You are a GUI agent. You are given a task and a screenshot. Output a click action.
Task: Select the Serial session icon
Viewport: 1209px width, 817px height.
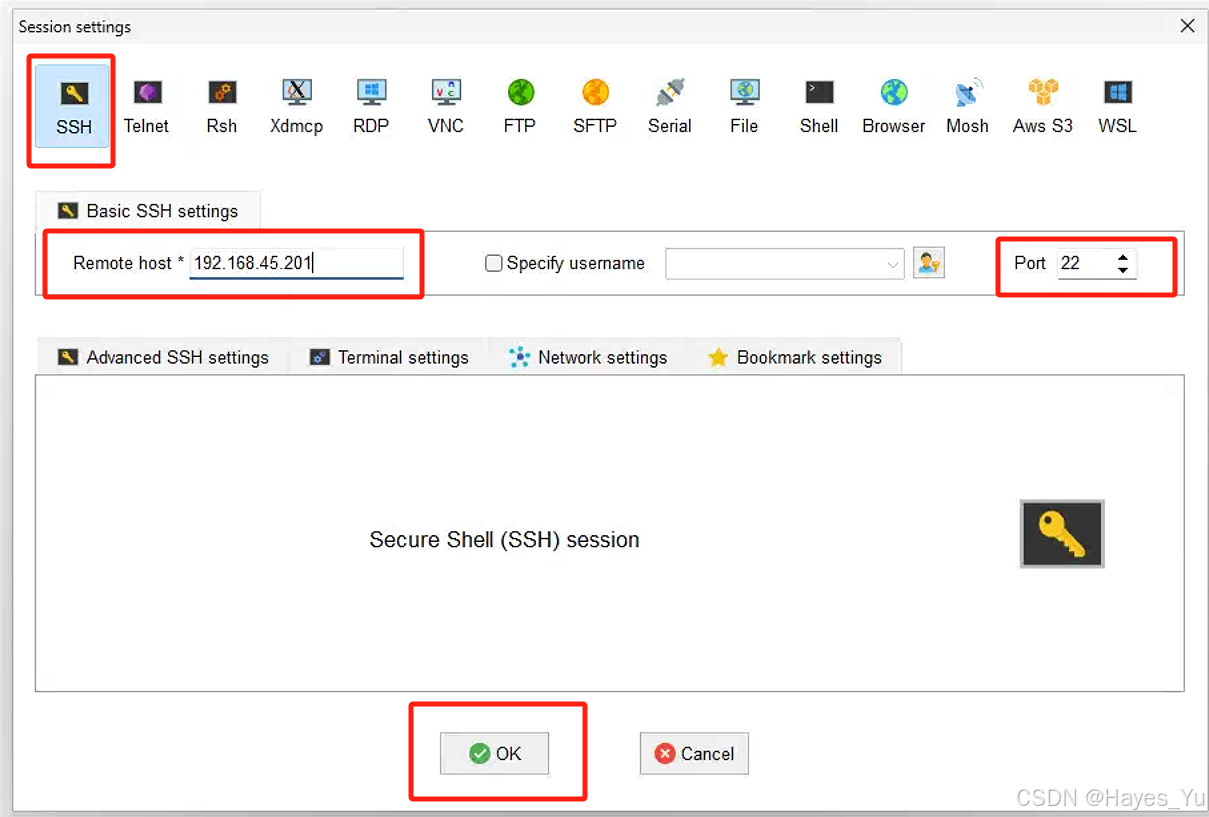pos(670,107)
